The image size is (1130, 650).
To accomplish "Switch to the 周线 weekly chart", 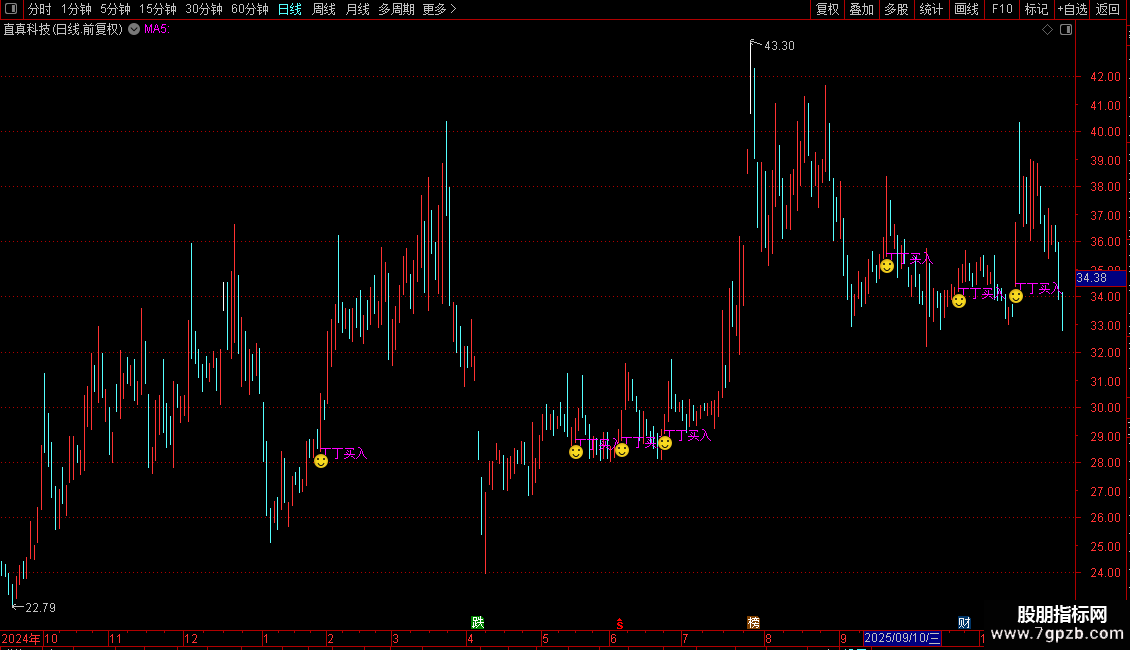I will point(324,9).
